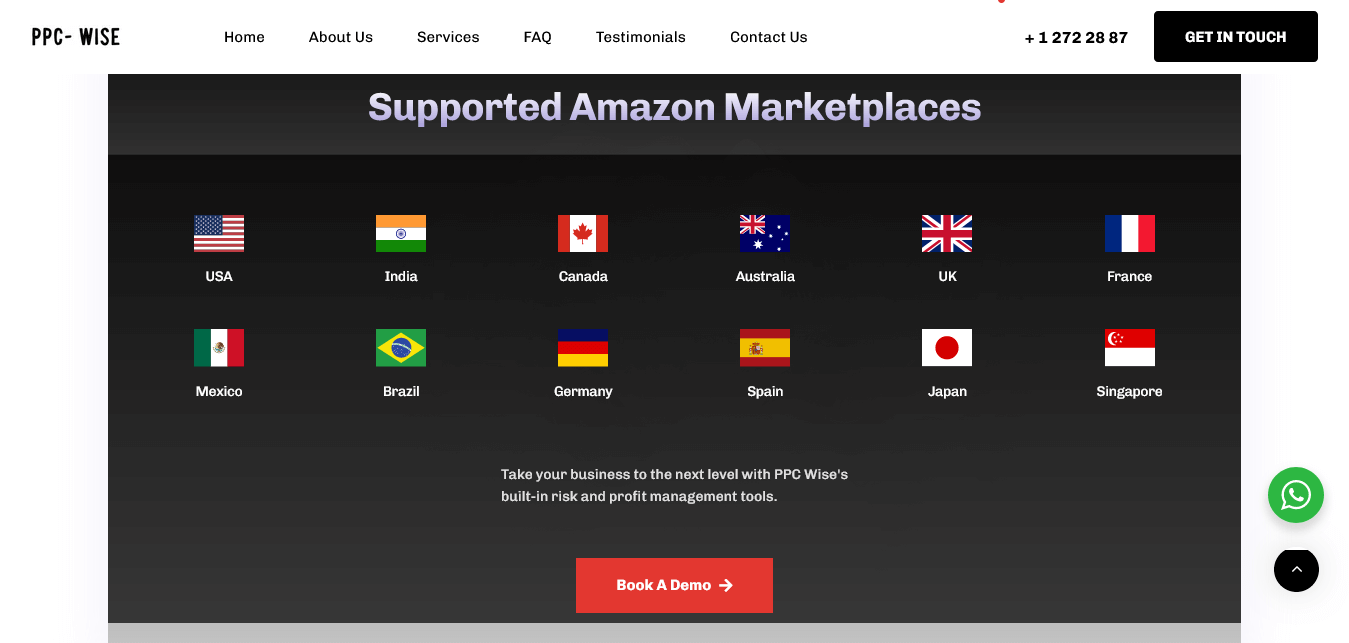This screenshot has height=643, width=1349.
Task: Select the Singapore flag icon
Action: point(1130,348)
